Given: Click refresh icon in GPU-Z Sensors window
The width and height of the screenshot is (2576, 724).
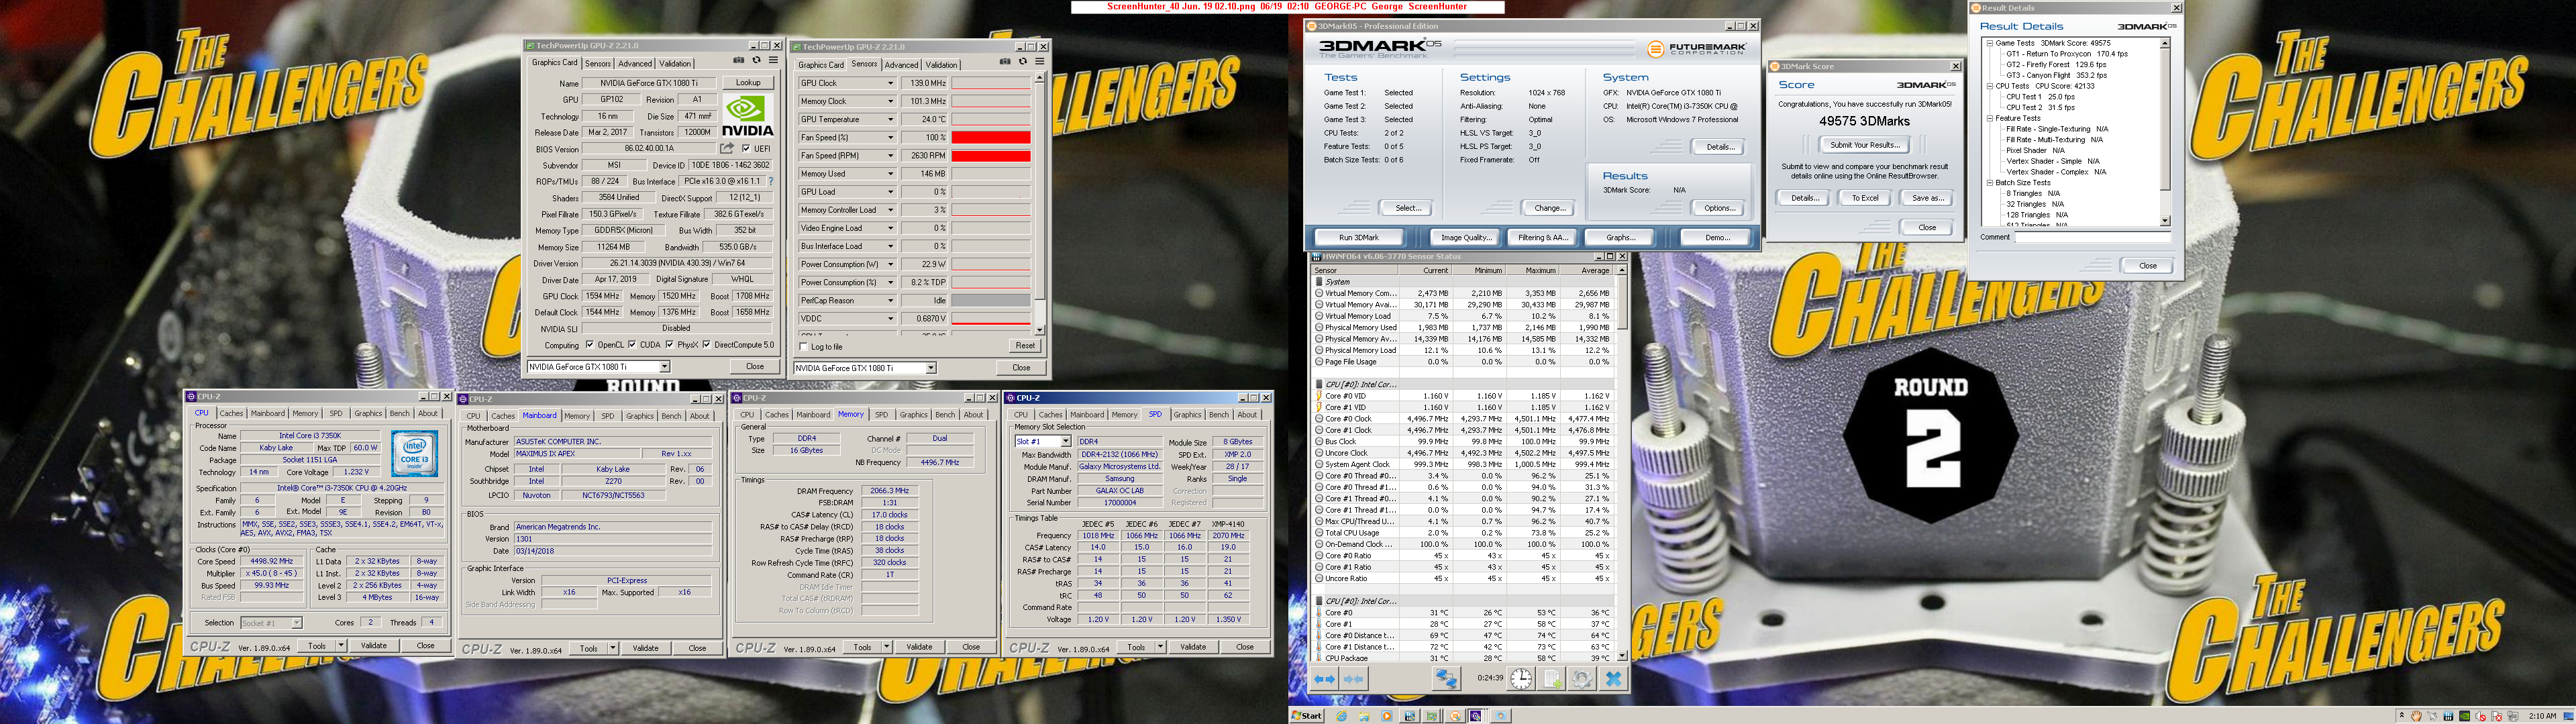Looking at the screenshot, I should (1022, 62).
